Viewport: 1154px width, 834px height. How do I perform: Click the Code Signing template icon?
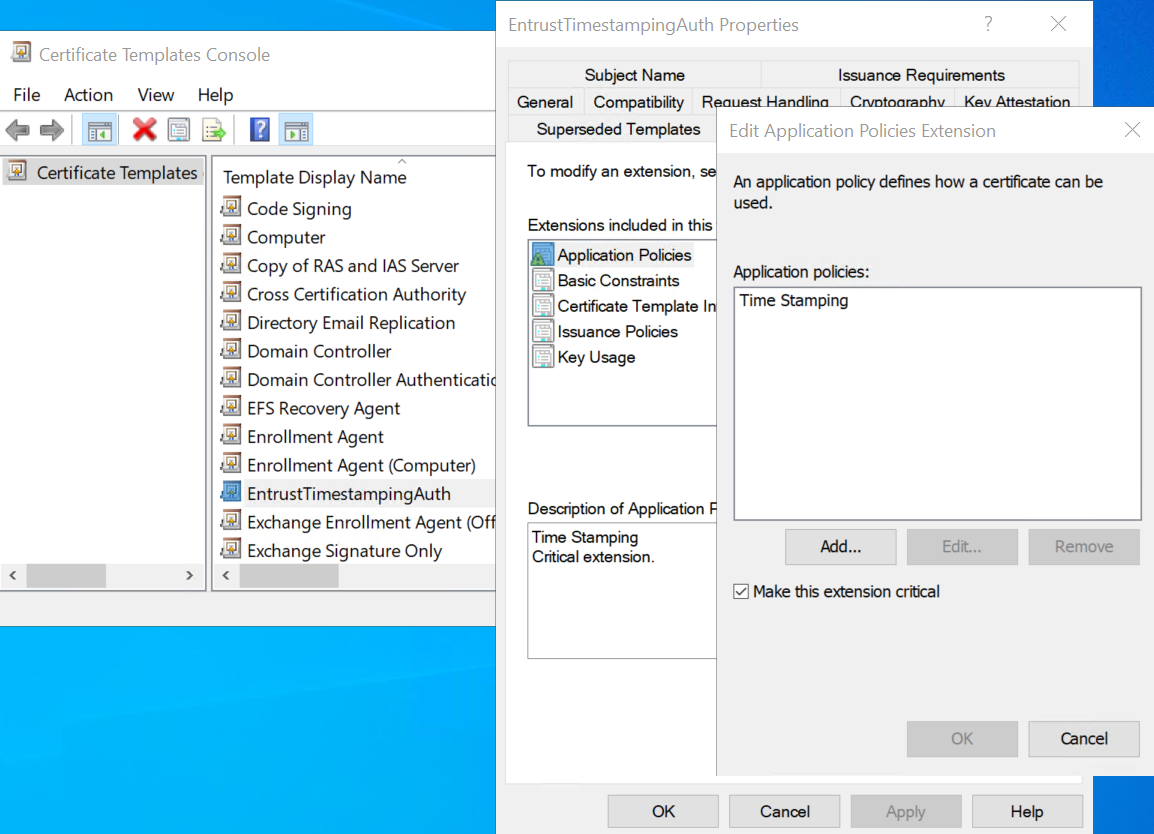click(231, 207)
